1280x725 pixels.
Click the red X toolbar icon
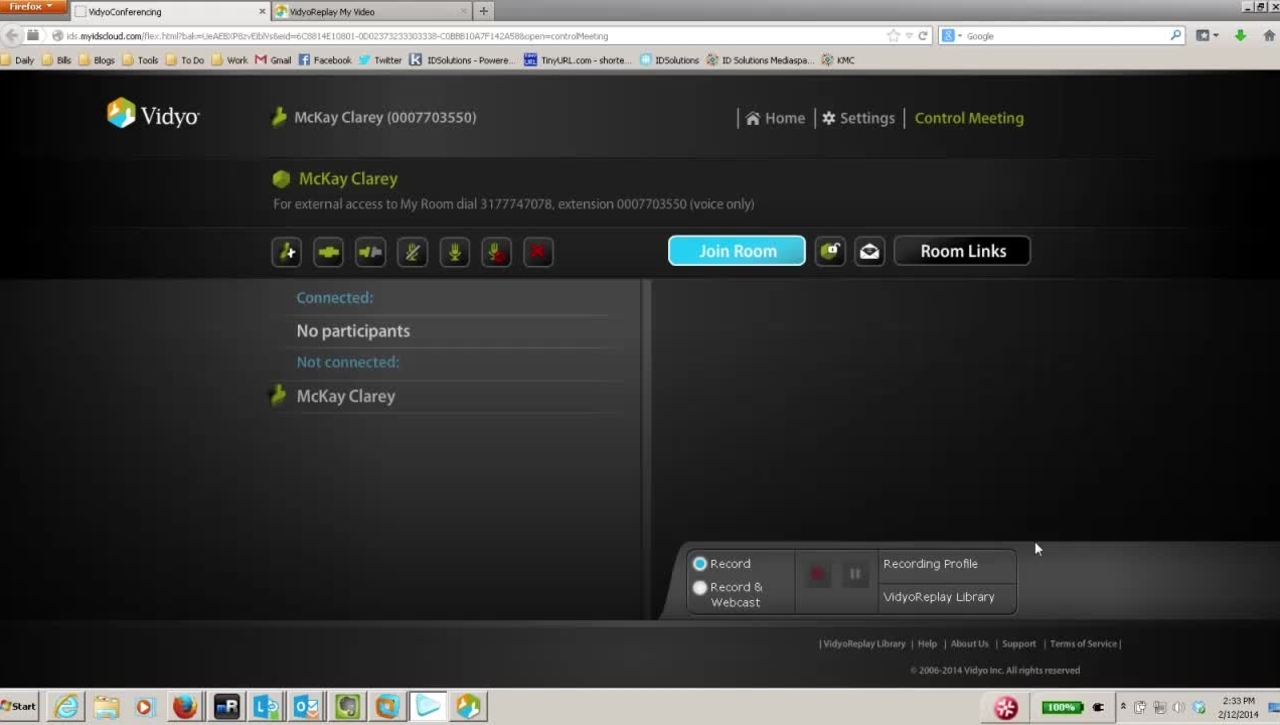point(538,252)
